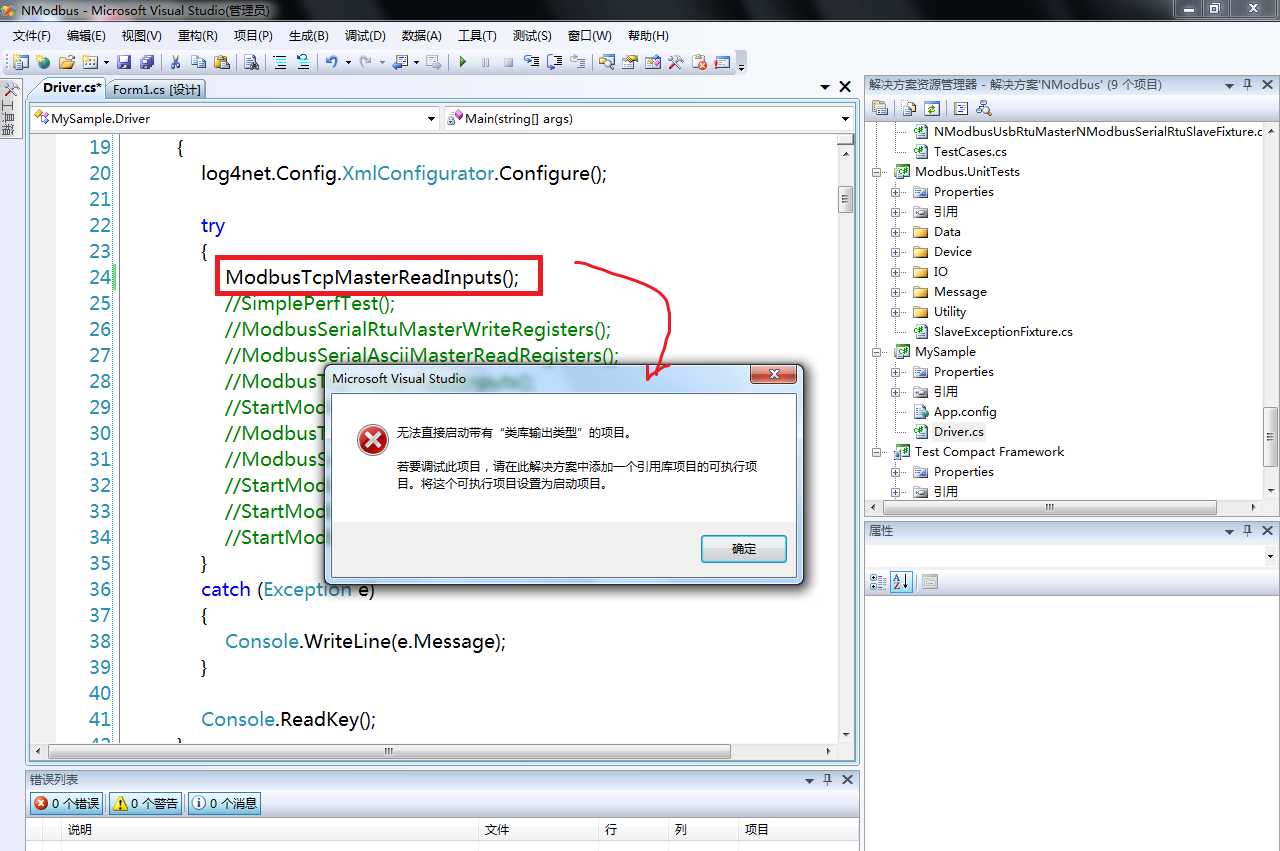The height and width of the screenshot is (851, 1280).
Task: Open the MySample.Driver class dropdown
Action: click(x=432, y=119)
